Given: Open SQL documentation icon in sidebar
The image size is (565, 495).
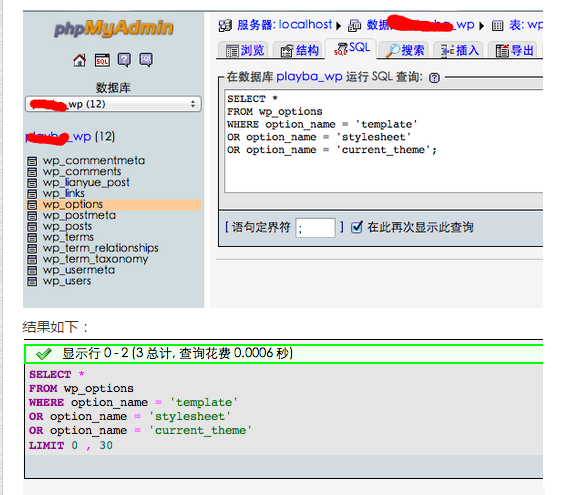Looking at the screenshot, I should coord(146,60).
